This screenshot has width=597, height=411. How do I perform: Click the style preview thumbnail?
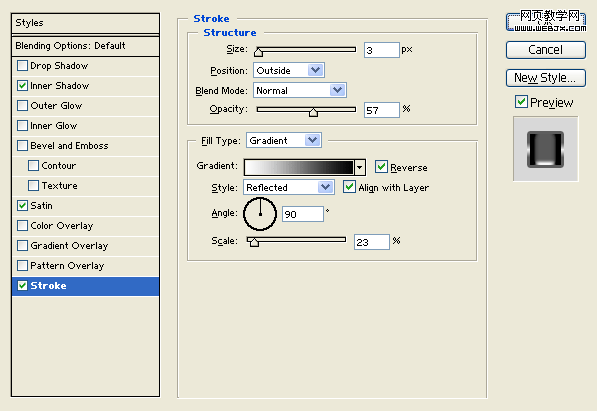click(x=545, y=149)
